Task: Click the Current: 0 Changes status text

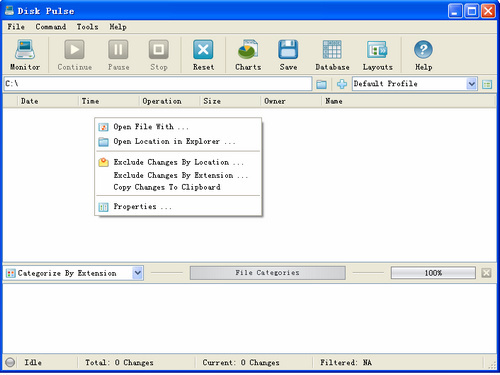Action: coord(241,362)
